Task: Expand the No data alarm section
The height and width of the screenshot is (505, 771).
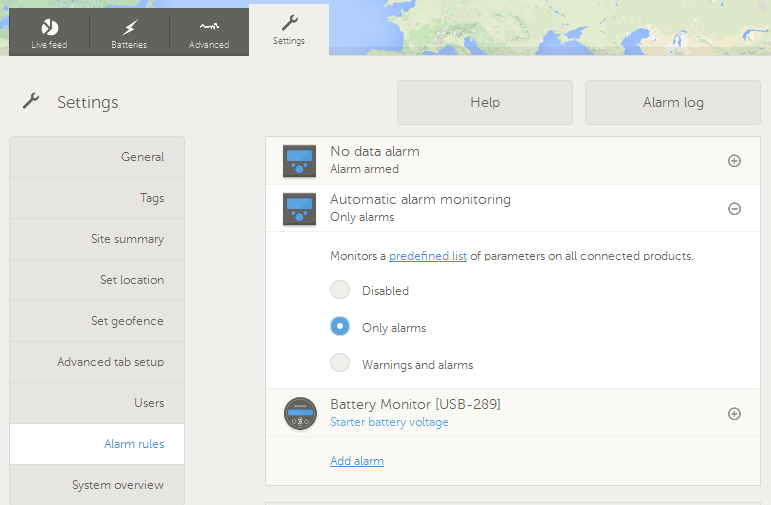Action: tap(734, 161)
